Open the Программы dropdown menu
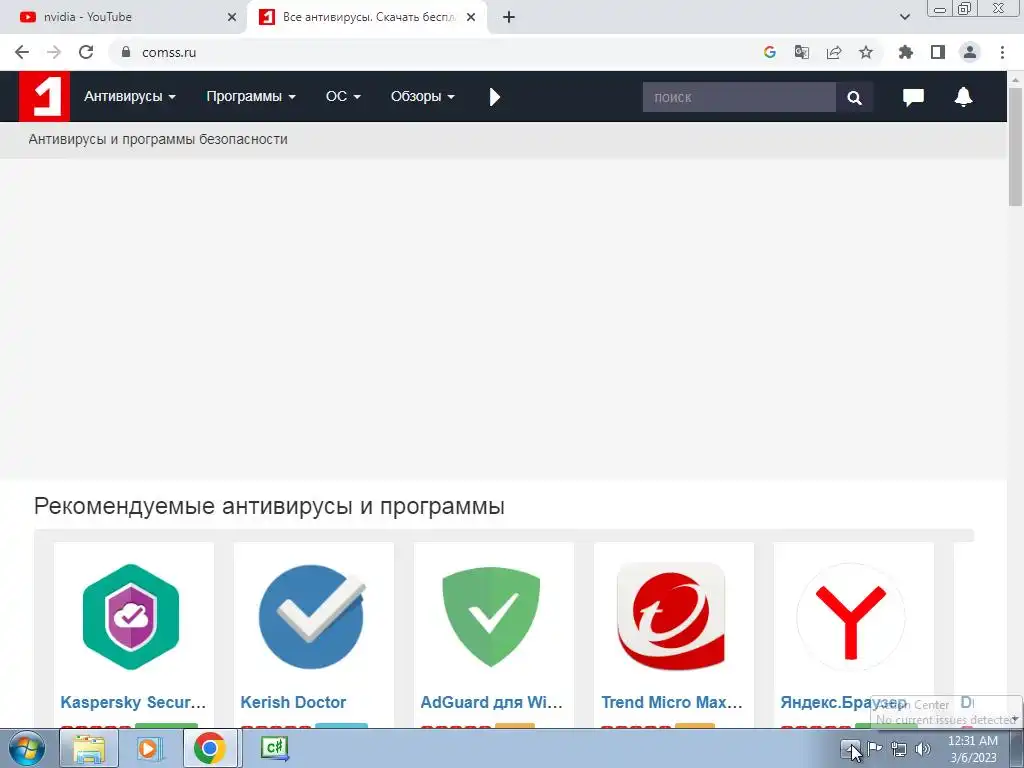This screenshot has height=768, width=1024. click(x=251, y=97)
